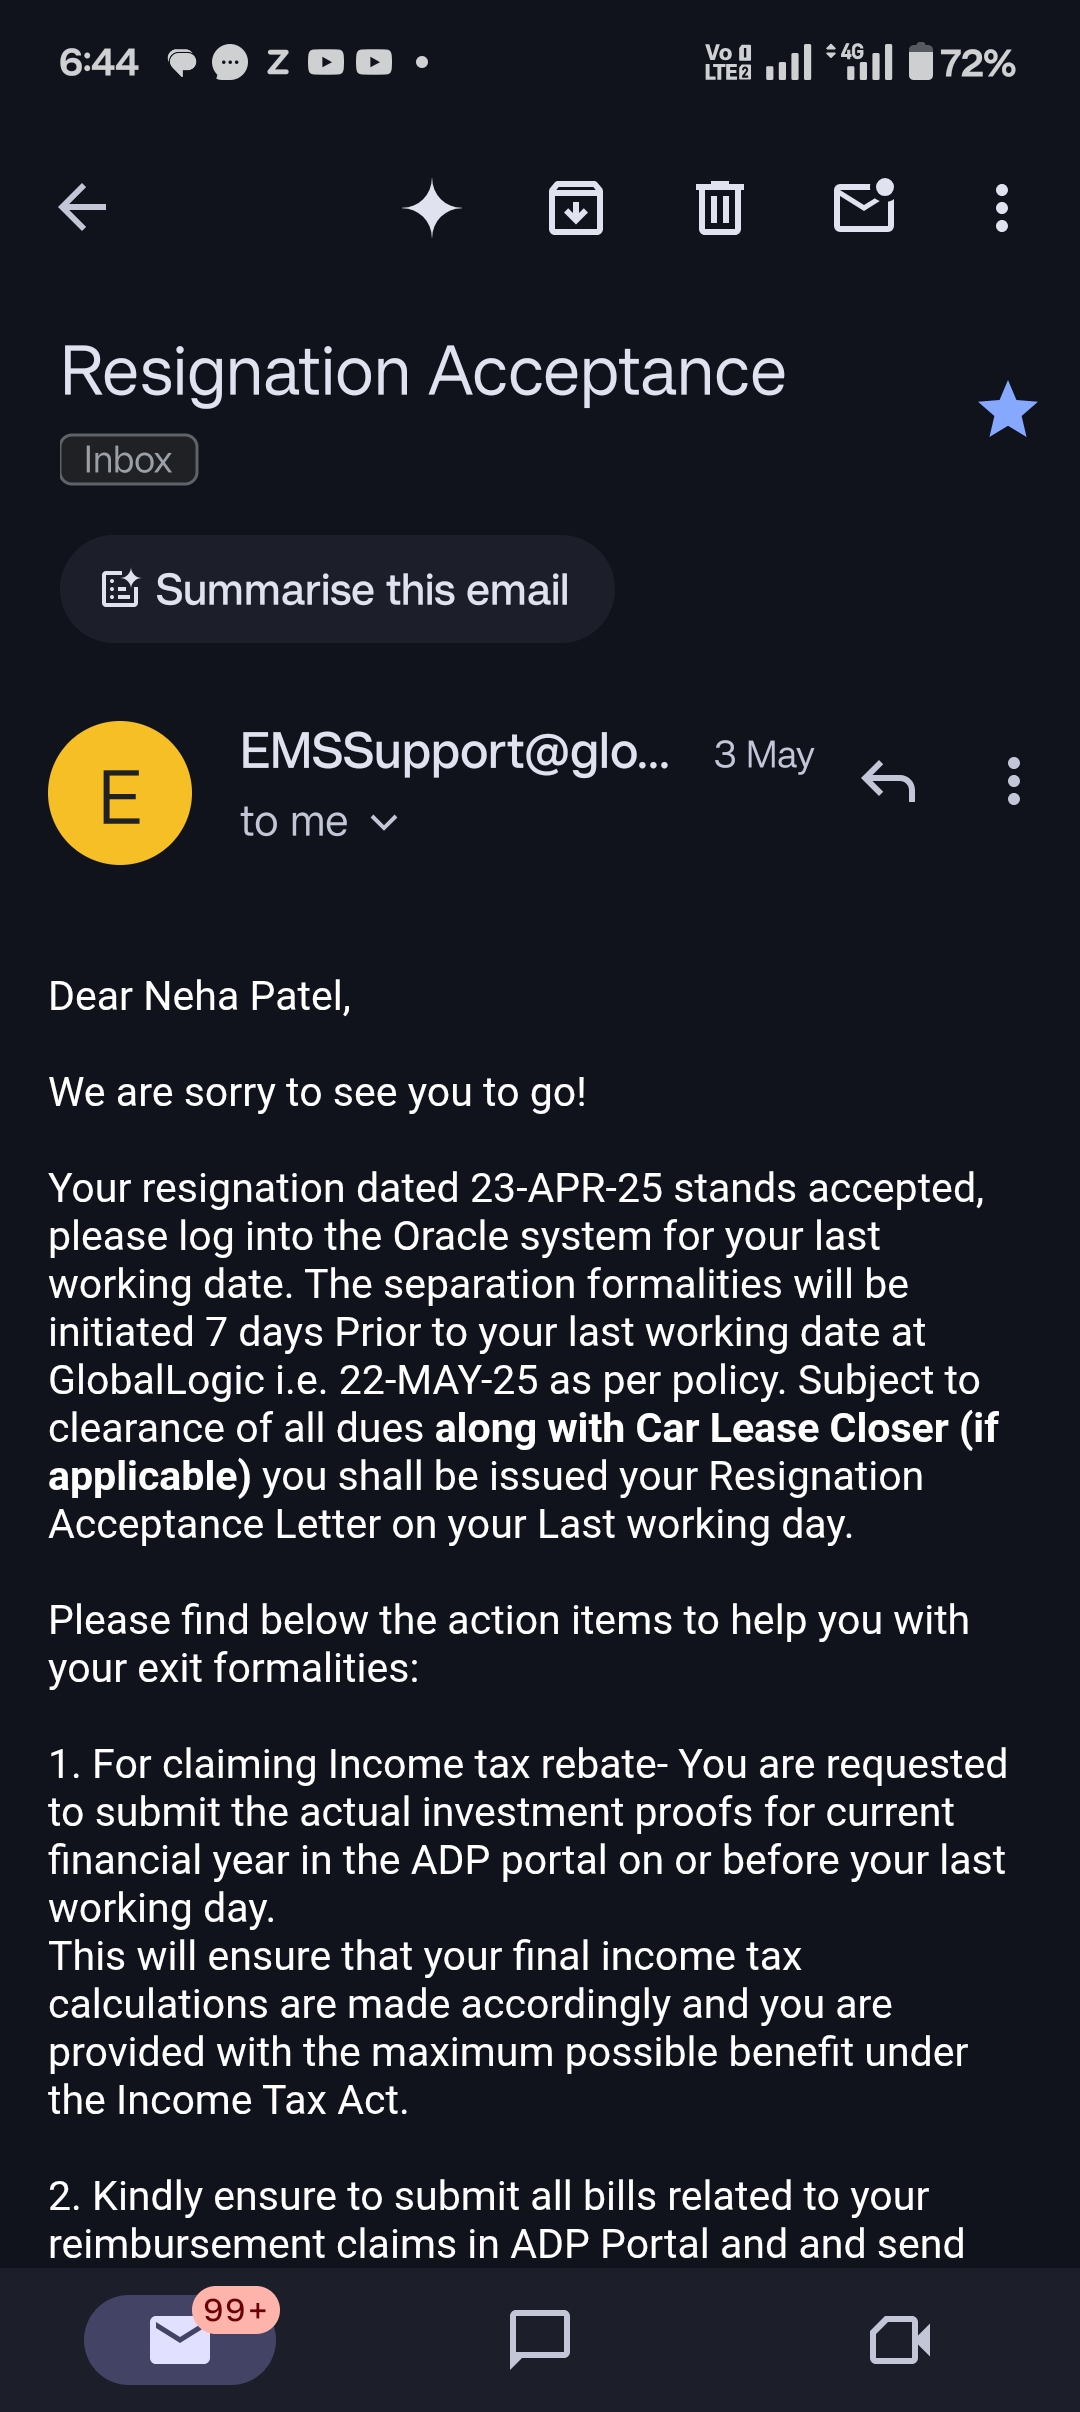Open message options beside reply arrow
1080x2412 pixels.
[x=1013, y=781]
